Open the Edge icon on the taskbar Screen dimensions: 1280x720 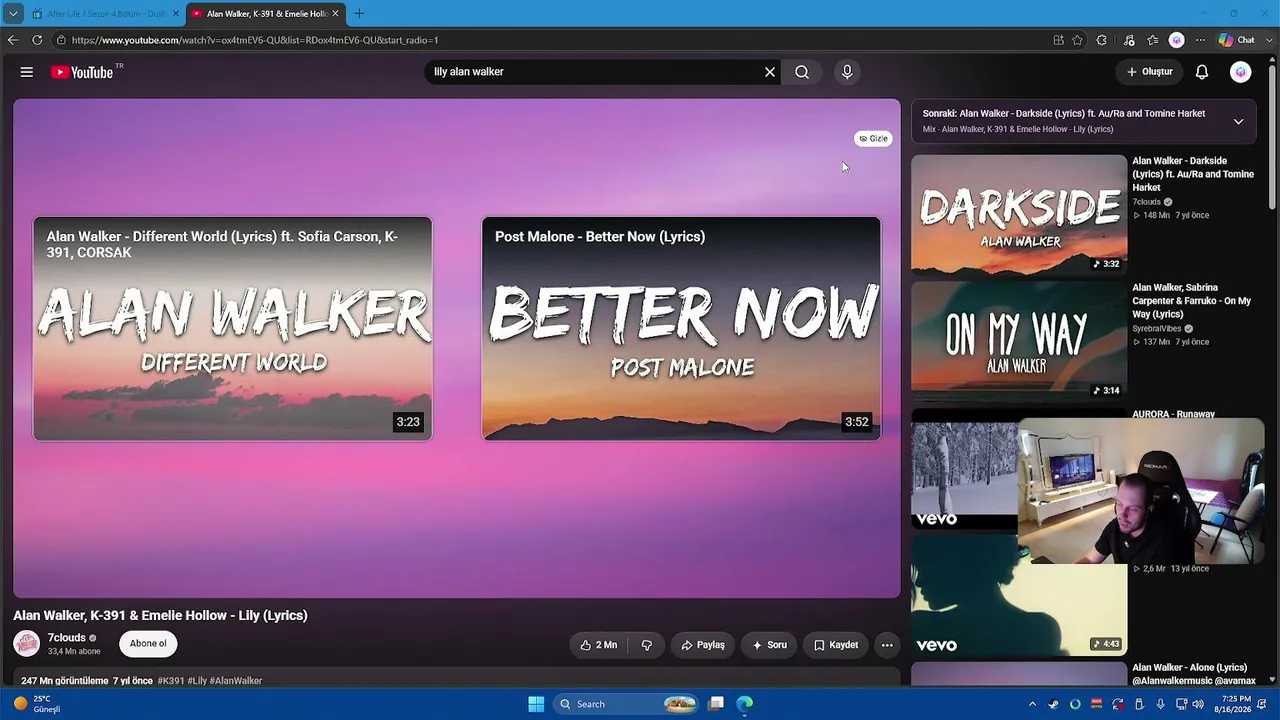pyautogui.click(x=745, y=704)
